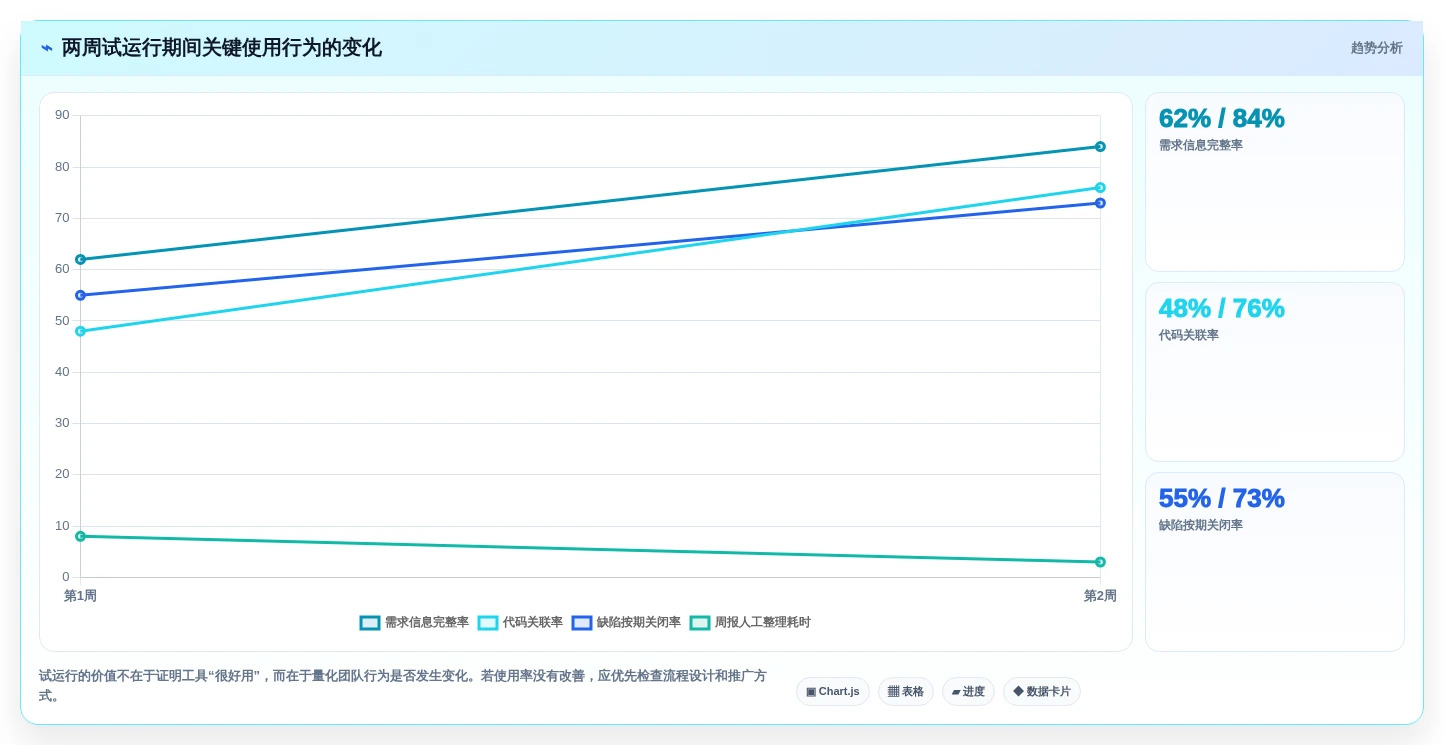
Task: Select the 数据卡片 tag
Action: (1042, 691)
